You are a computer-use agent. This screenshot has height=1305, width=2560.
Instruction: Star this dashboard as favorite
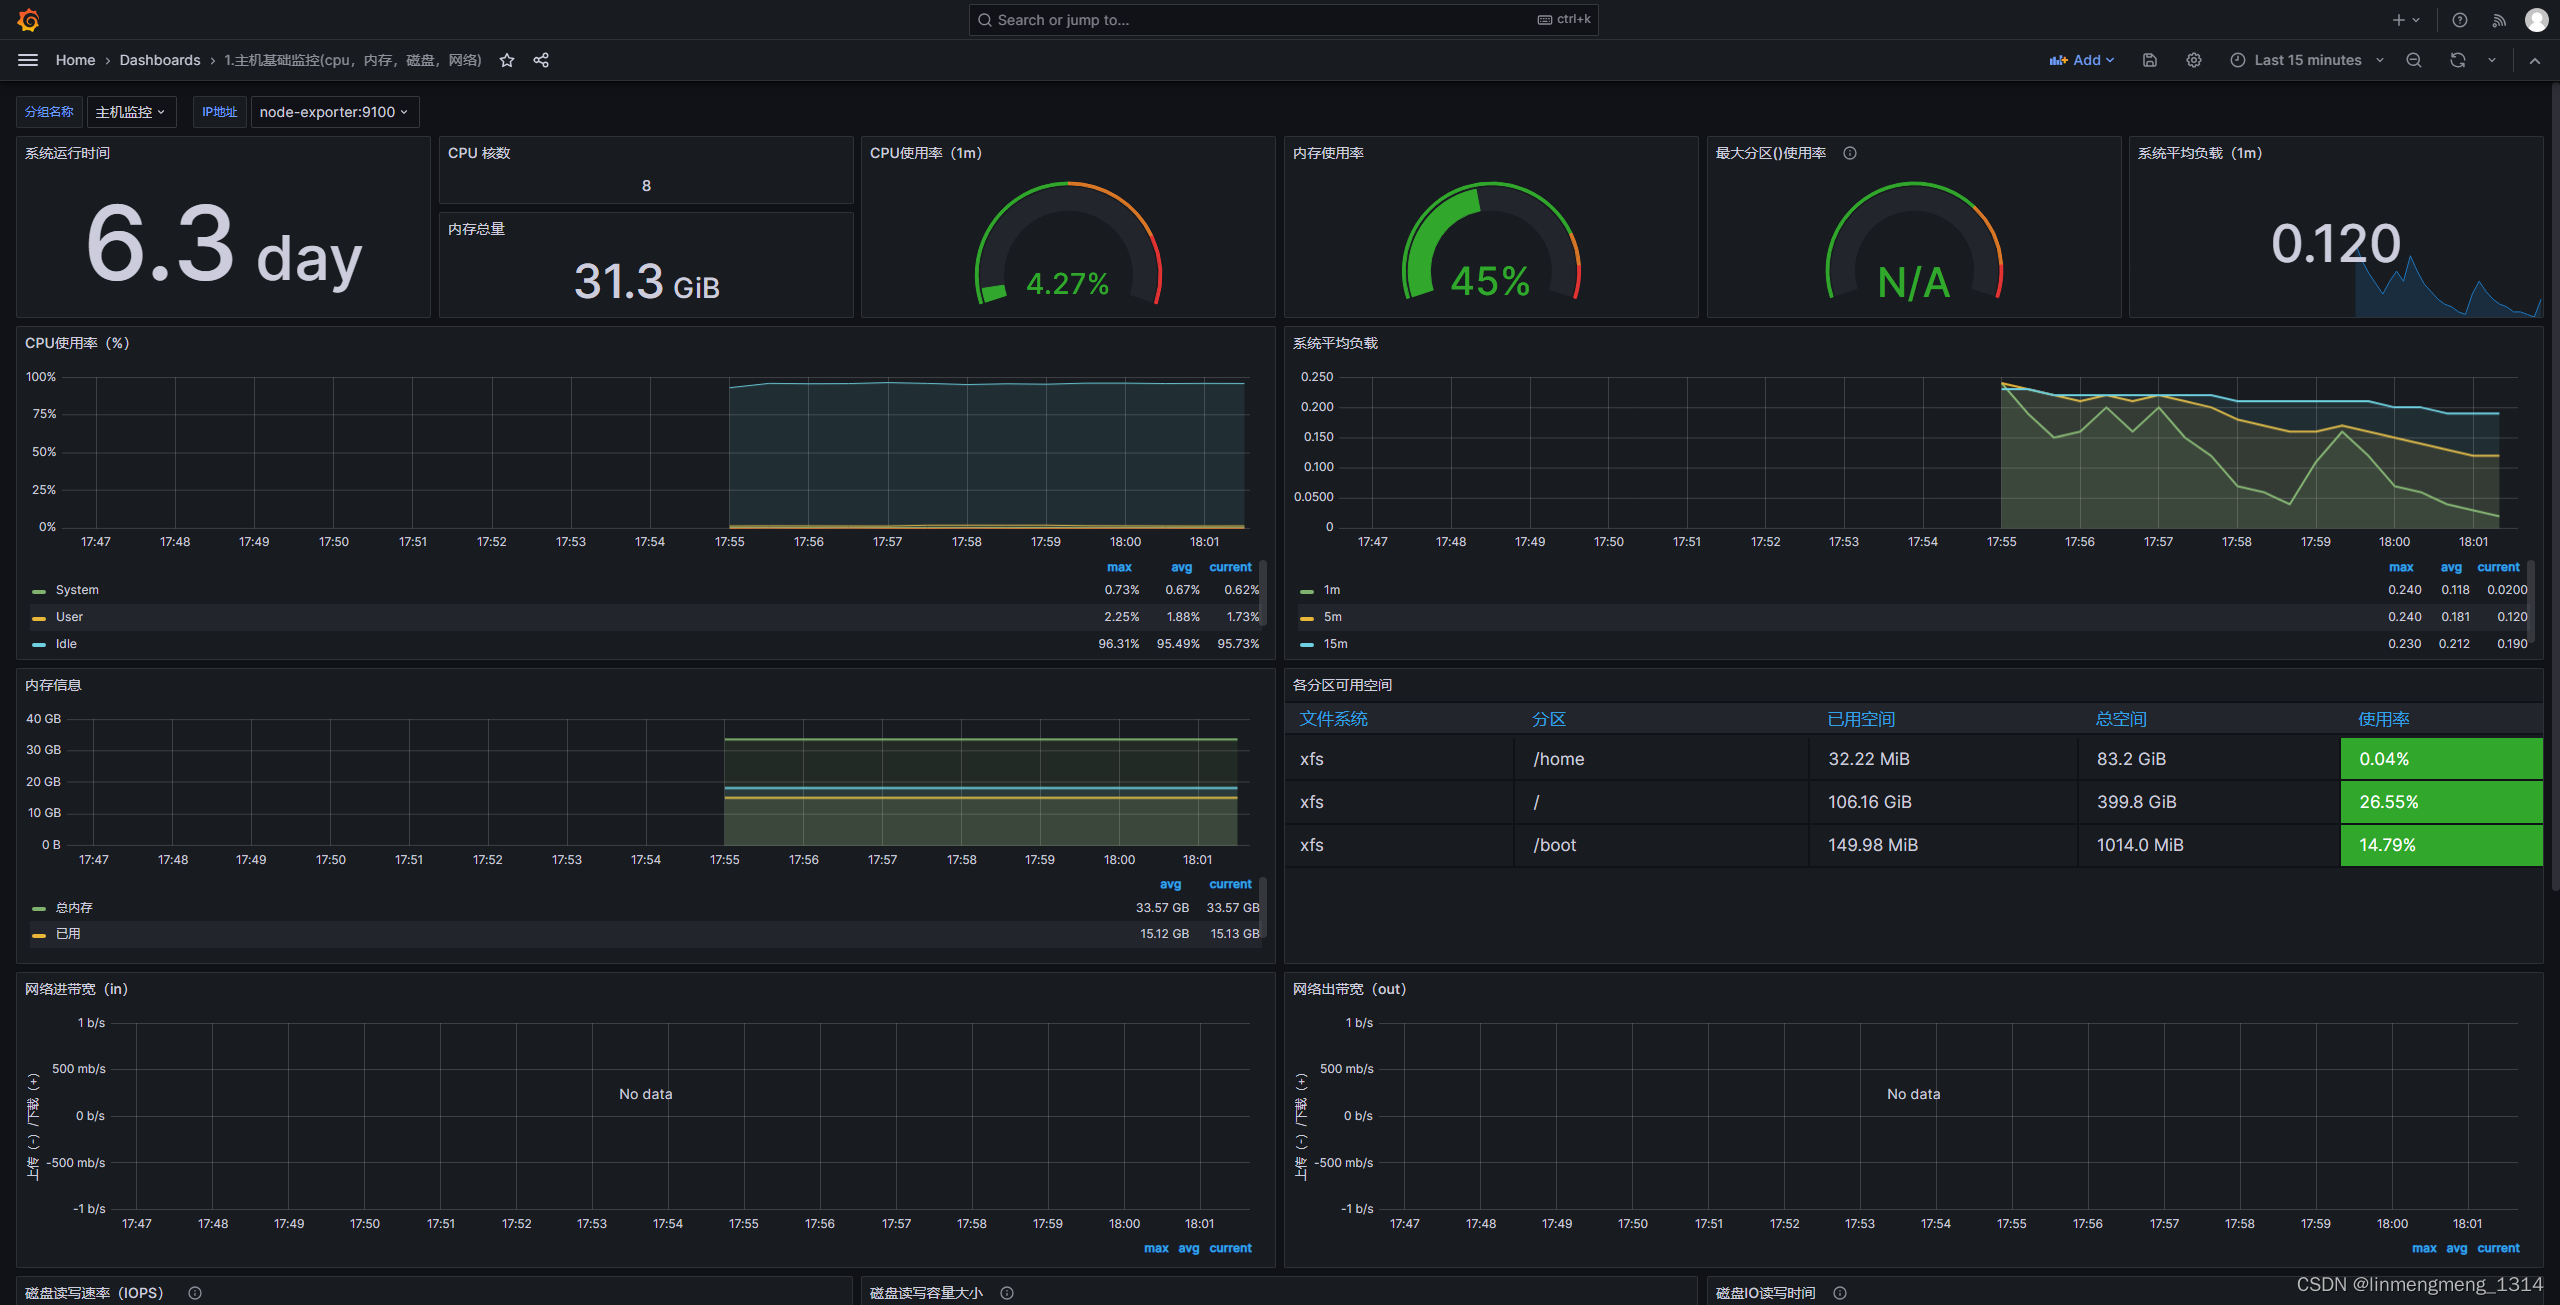point(507,60)
